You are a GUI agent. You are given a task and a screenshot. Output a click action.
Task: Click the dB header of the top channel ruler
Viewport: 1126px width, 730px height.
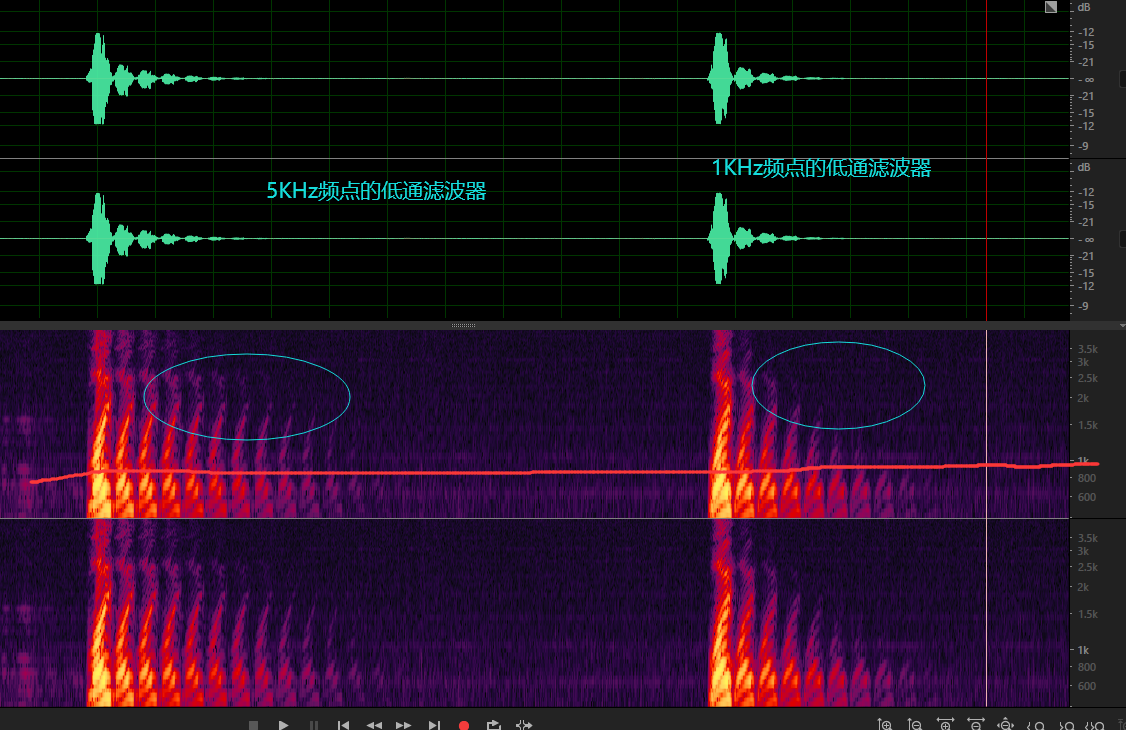[1084, 7]
